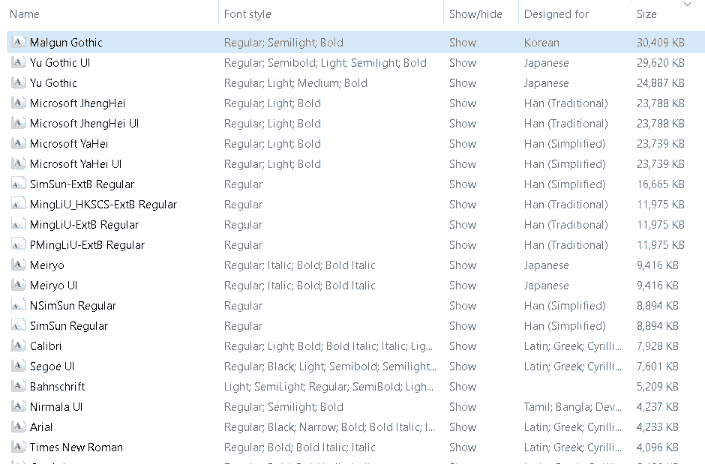The height and width of the screenshot is (464, 705).
Task: Click Times New Roman font name text
Action: [76, 447]
